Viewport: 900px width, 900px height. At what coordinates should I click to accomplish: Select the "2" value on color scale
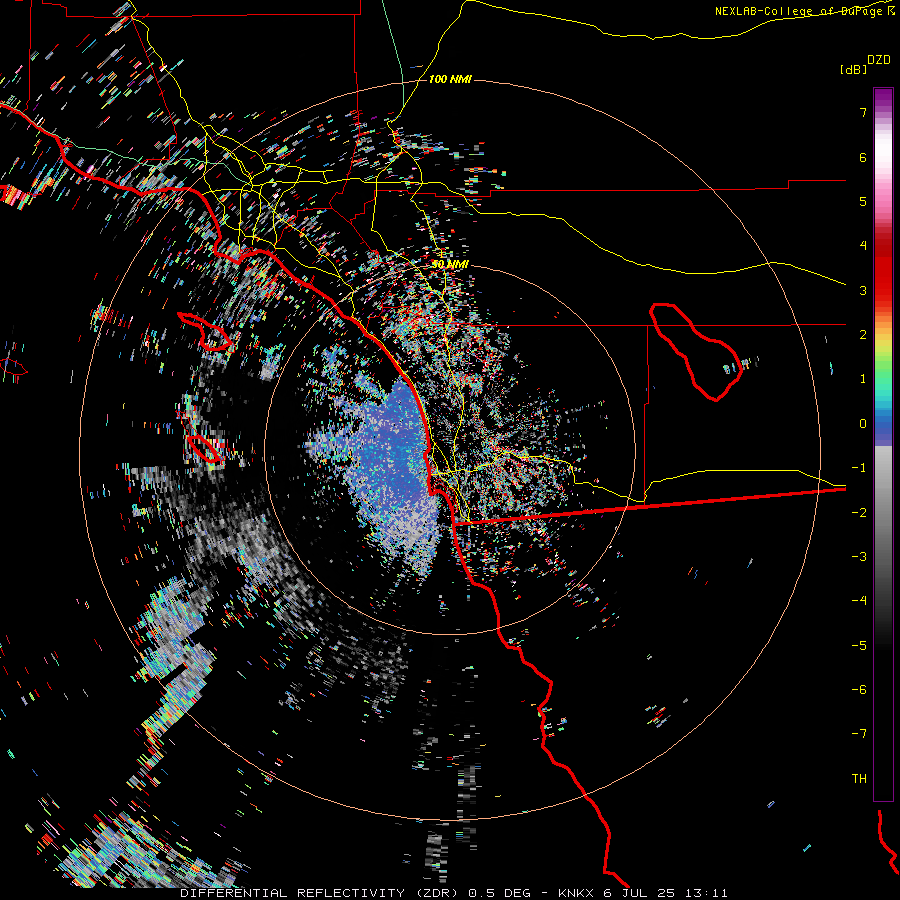pos(863,335)
